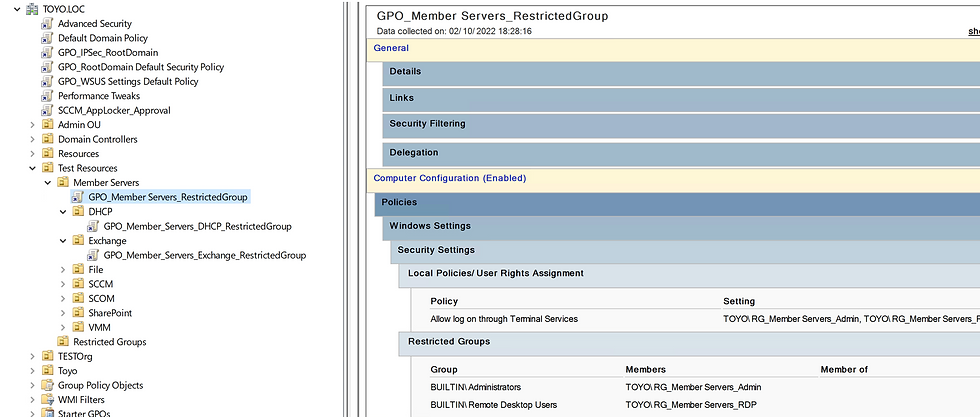The image size is (980, 417).
Task: Click the Performance Tweaks GPO icon
Action: pyautogui.click(x=48, y=96)
